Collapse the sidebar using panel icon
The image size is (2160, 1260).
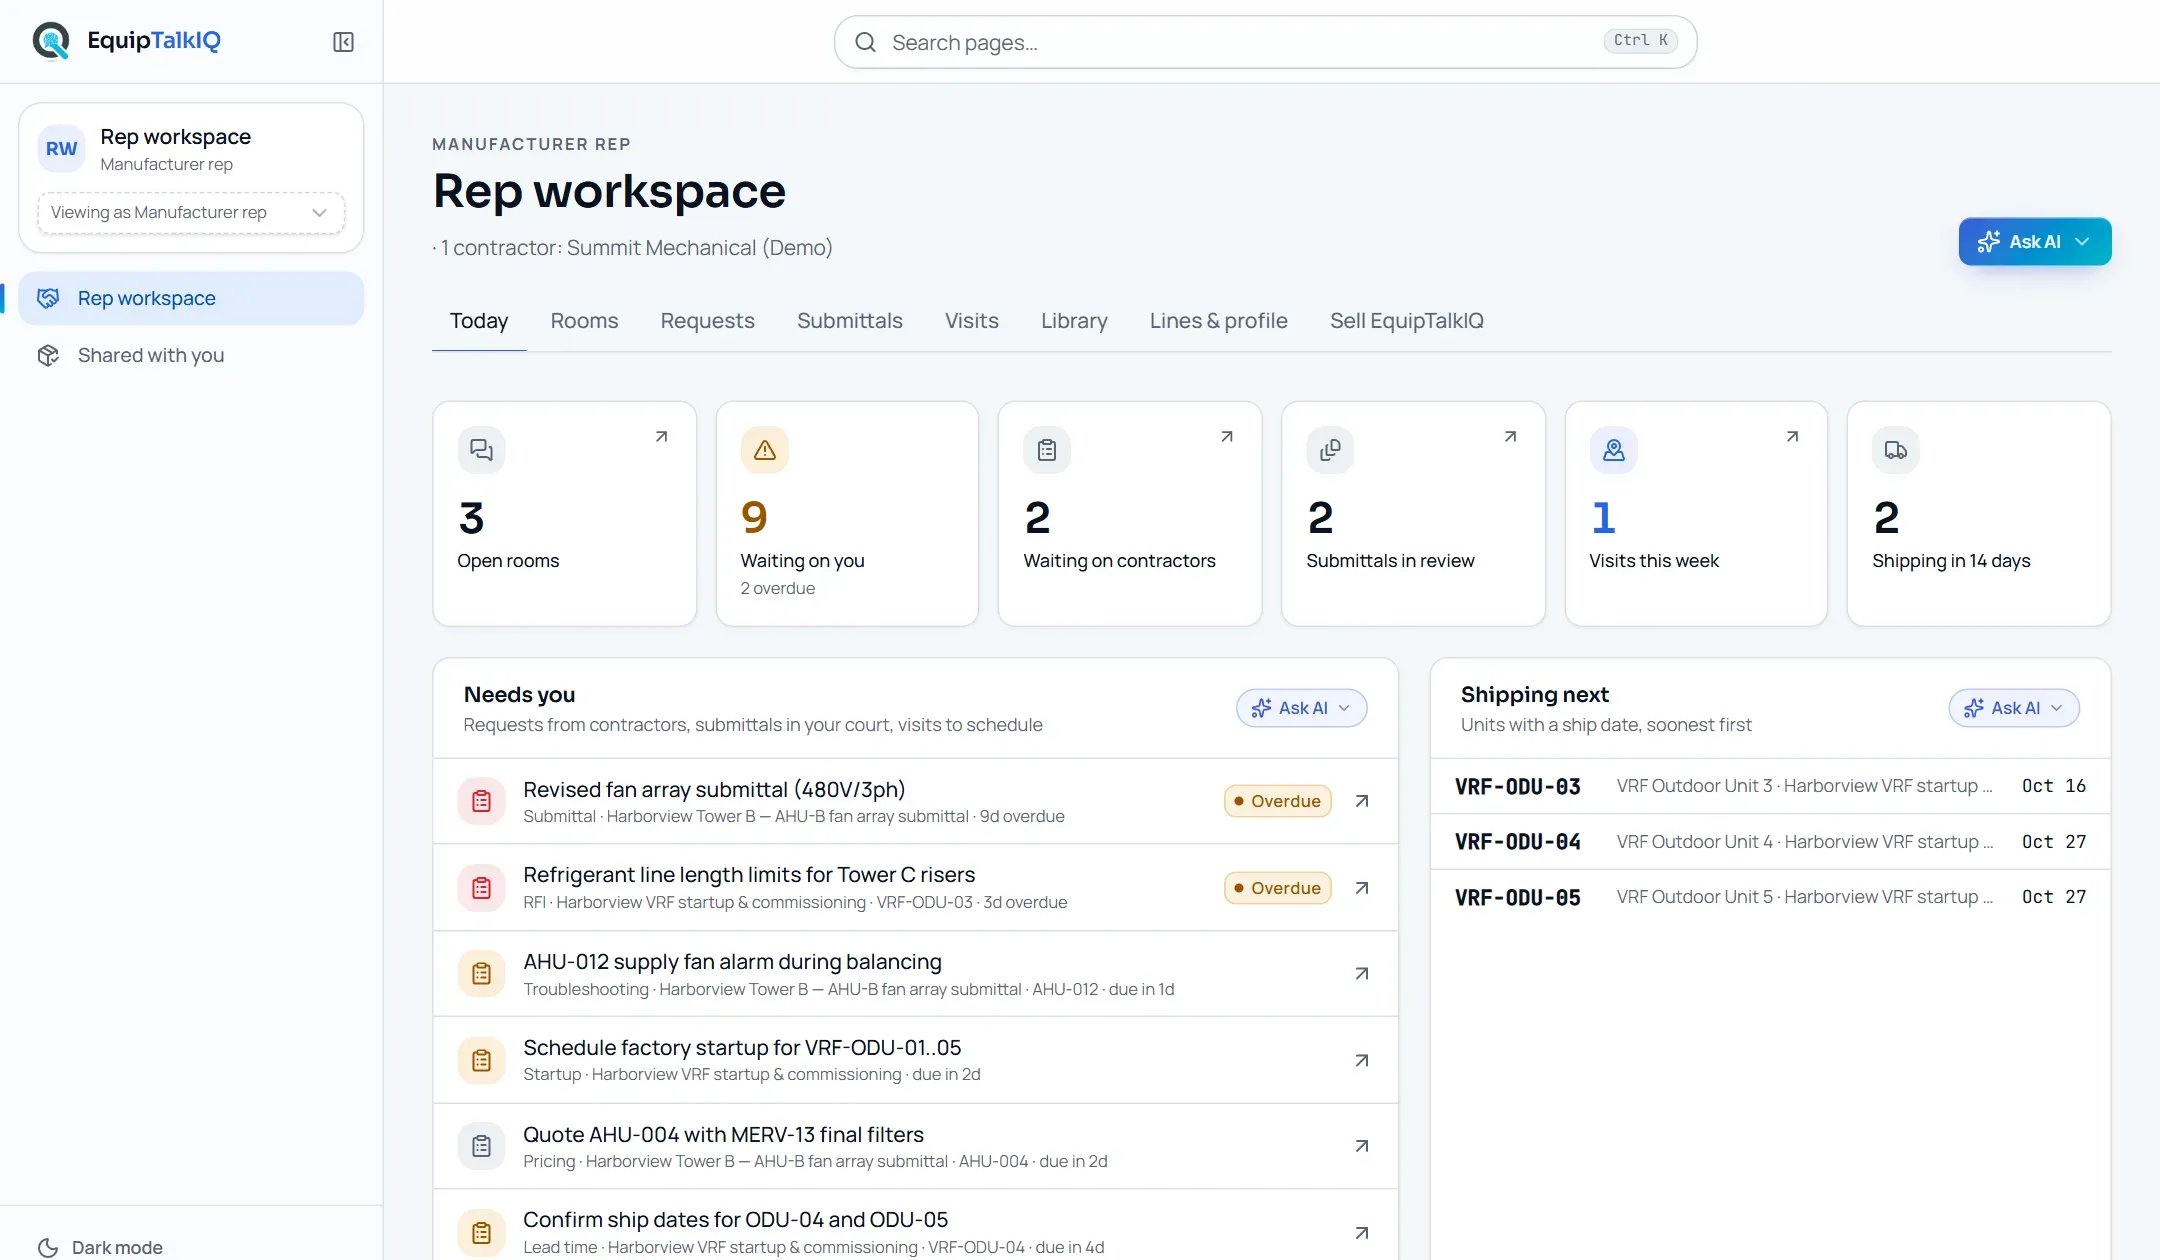click(x=343, y=42)
